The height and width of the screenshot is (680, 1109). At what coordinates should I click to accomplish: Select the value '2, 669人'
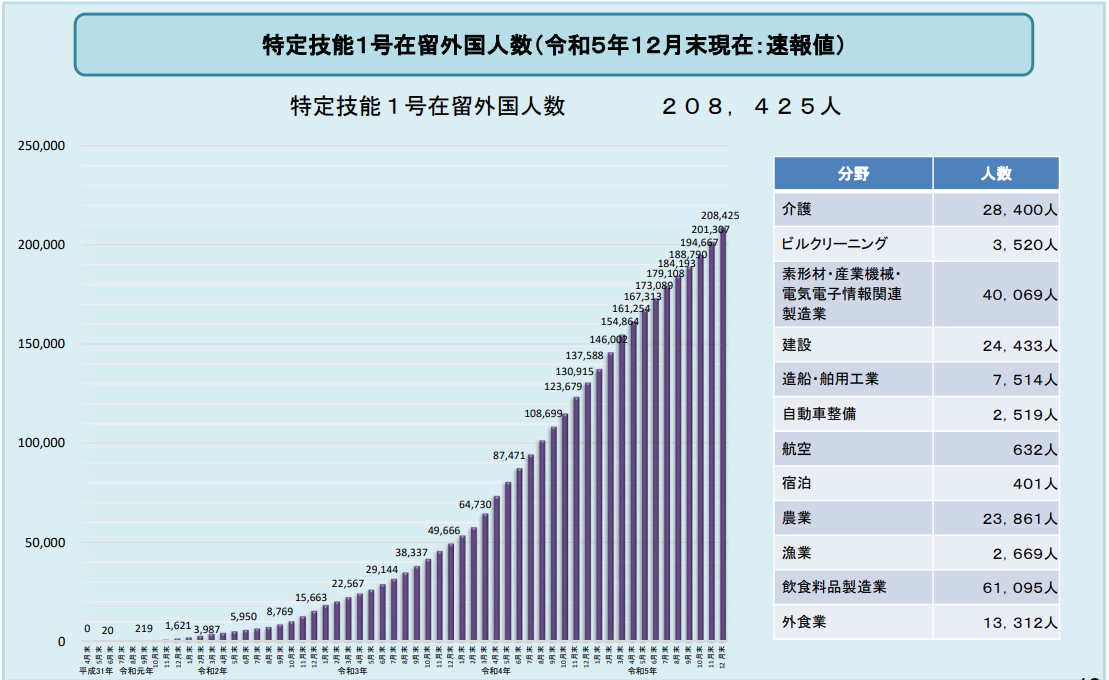[x=1024, y=554]
